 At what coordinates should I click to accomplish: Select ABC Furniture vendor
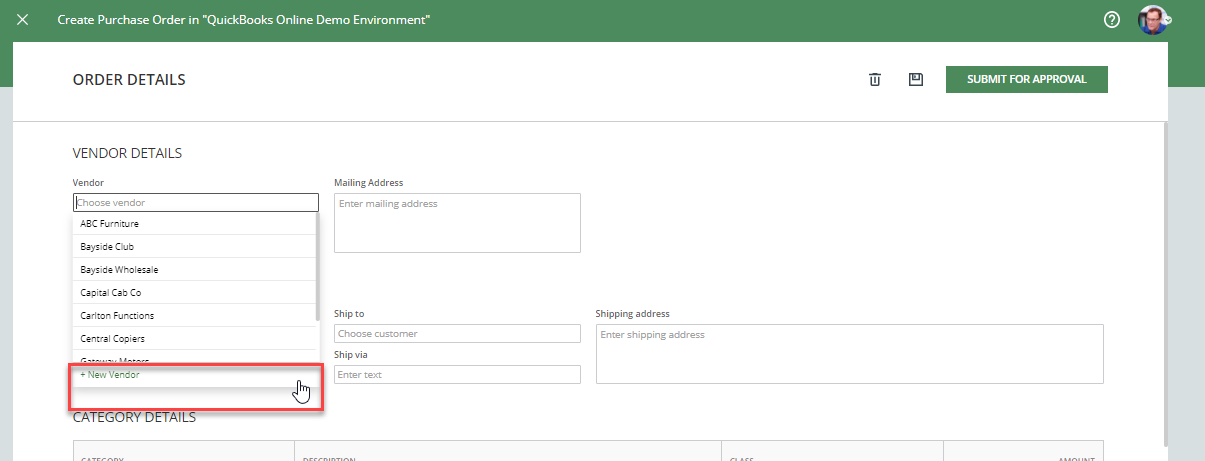(195, 224)
